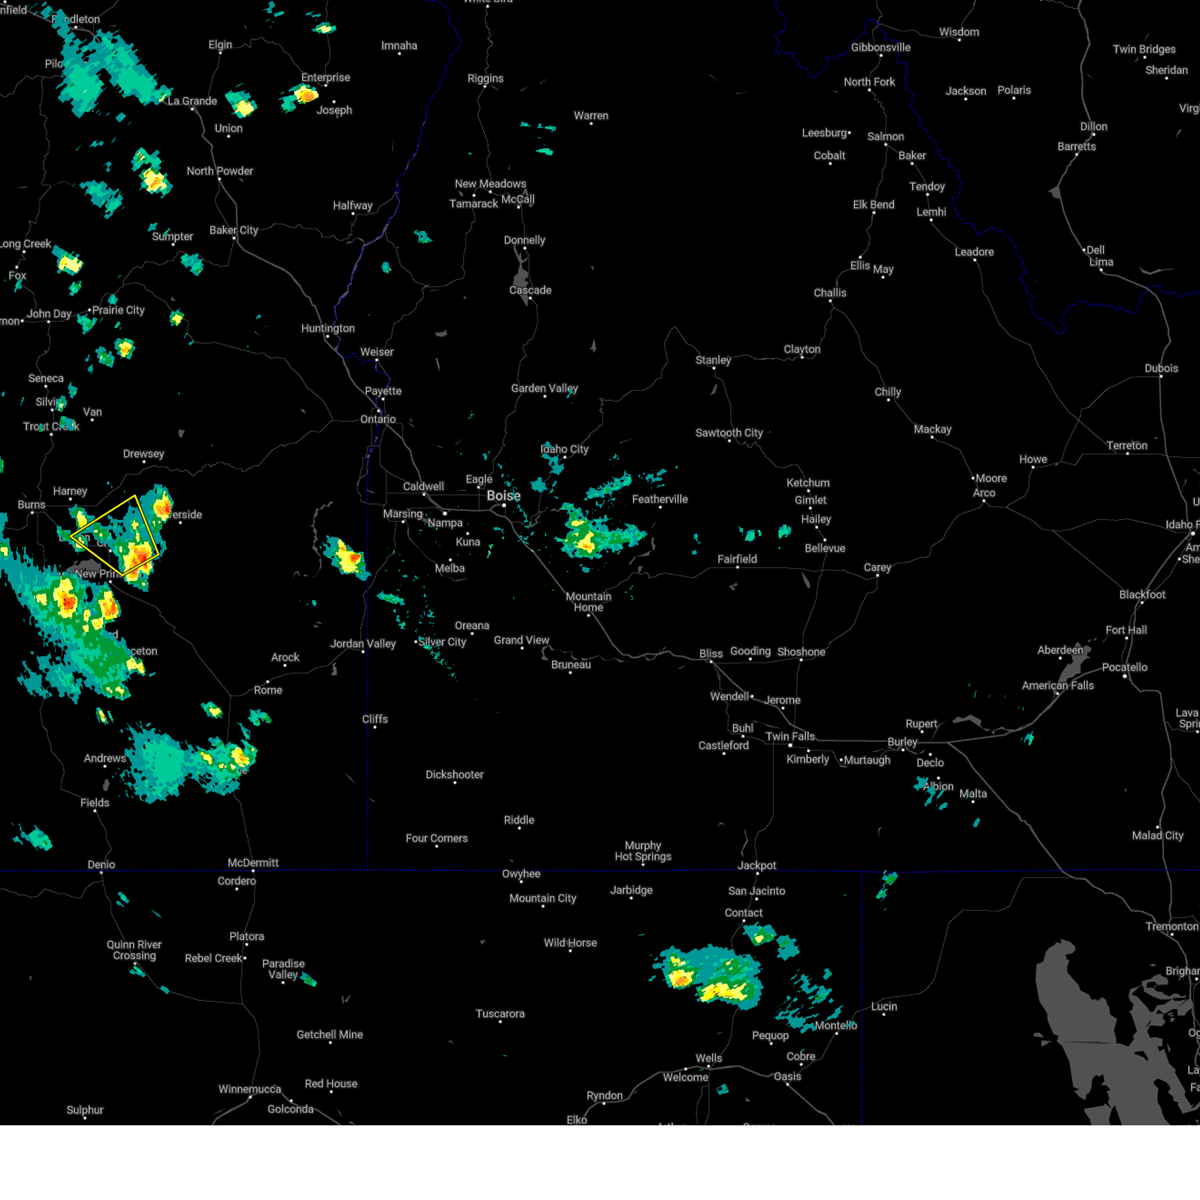
Task: Click the Featherville label
Action: point(660,499)
